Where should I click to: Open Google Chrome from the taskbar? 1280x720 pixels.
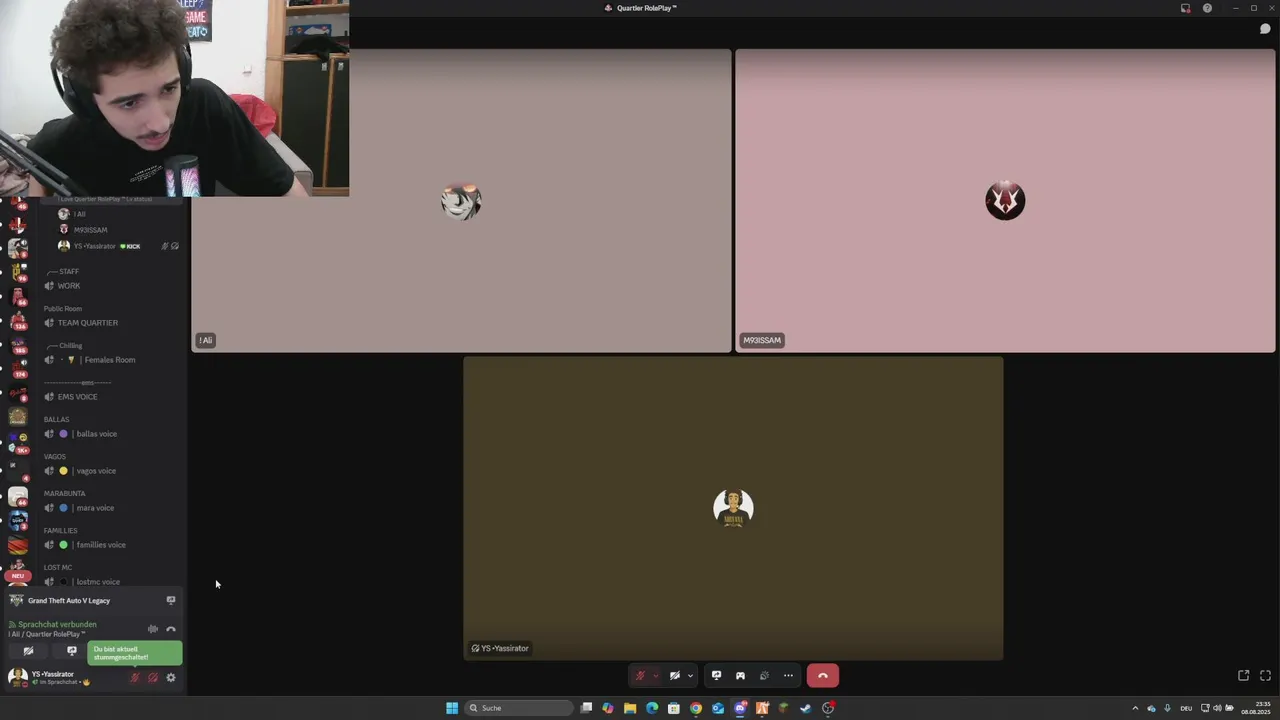pyautogui.click(x=696, y=708)
